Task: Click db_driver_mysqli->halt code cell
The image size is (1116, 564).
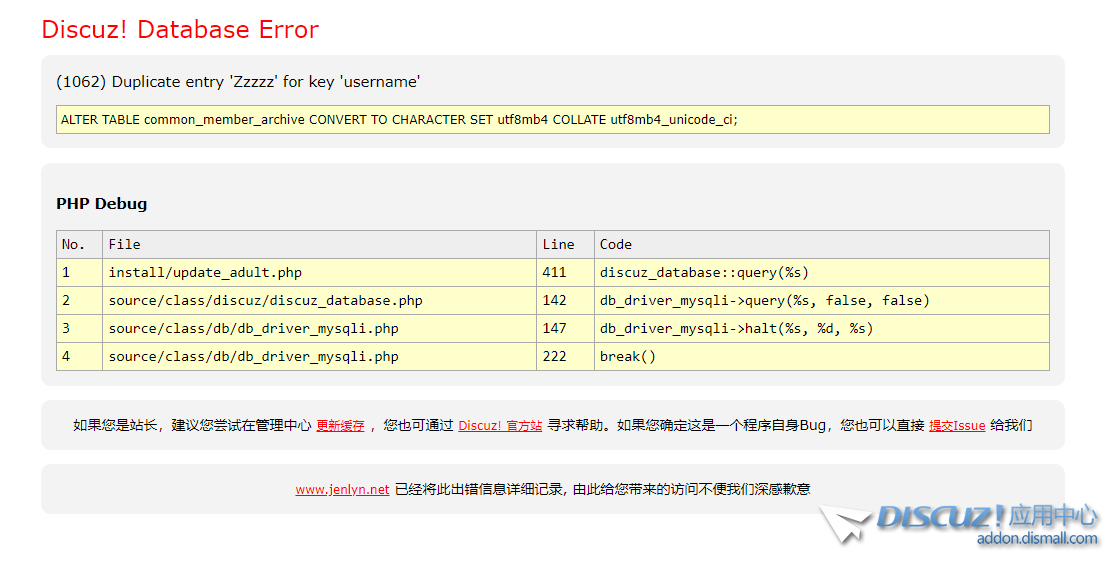Action: pos(822,328)
